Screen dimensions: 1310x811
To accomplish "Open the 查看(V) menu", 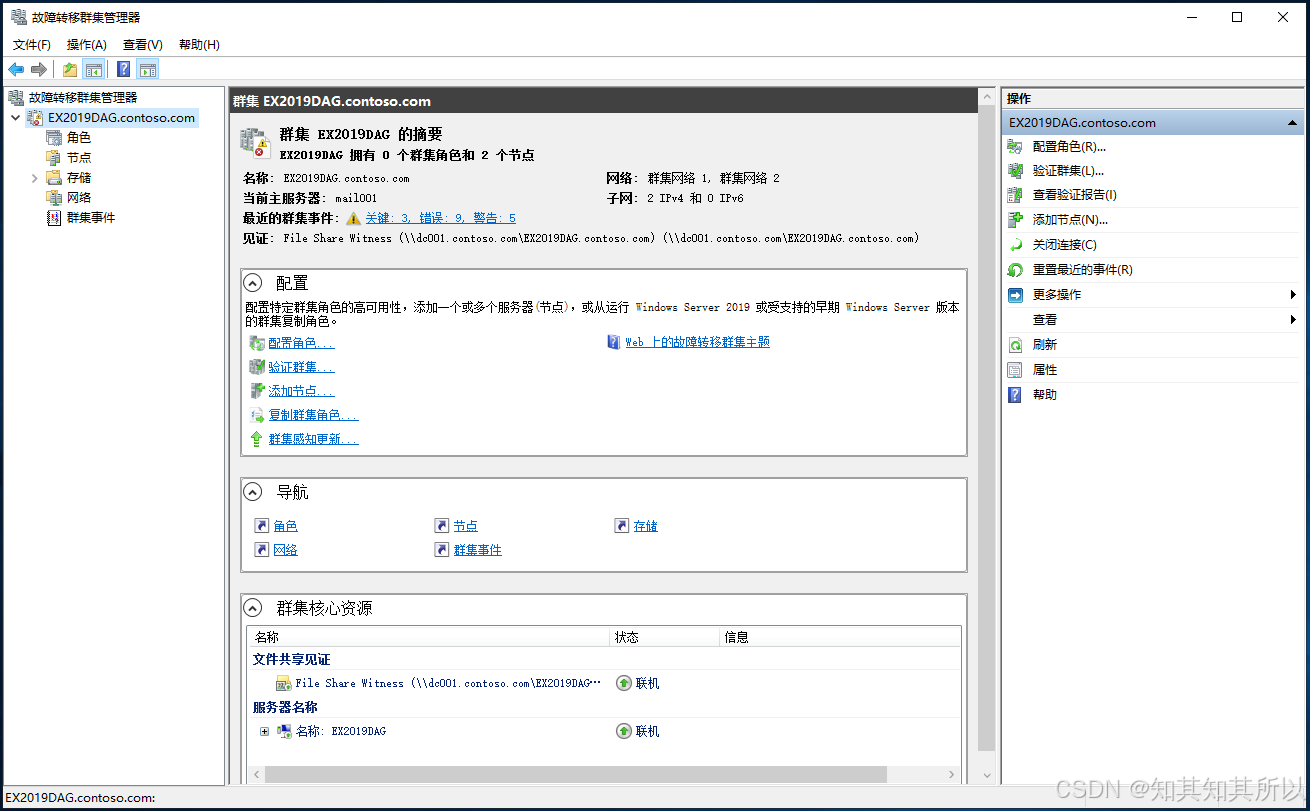I will [x=143, y=44].
